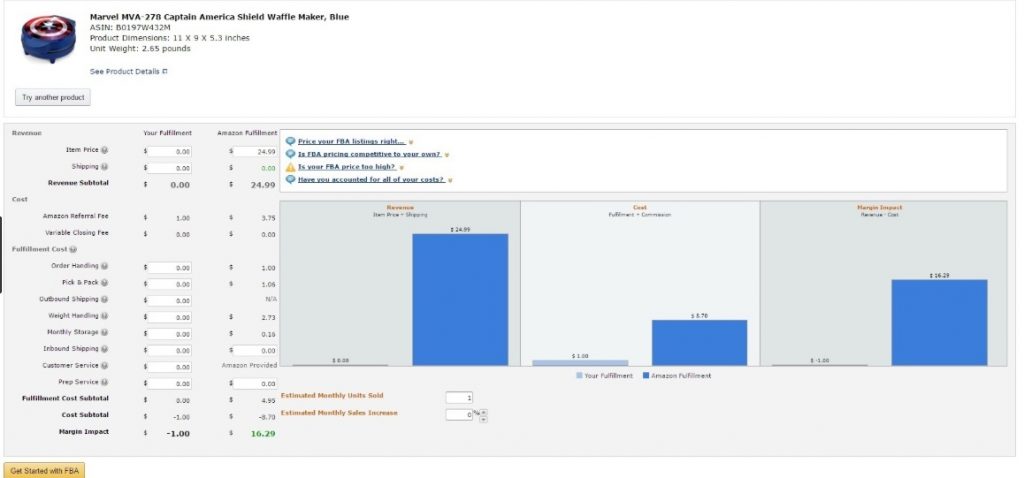Focus the Amazon Fulfillment Prep Service field

click(x=255, y=384)
